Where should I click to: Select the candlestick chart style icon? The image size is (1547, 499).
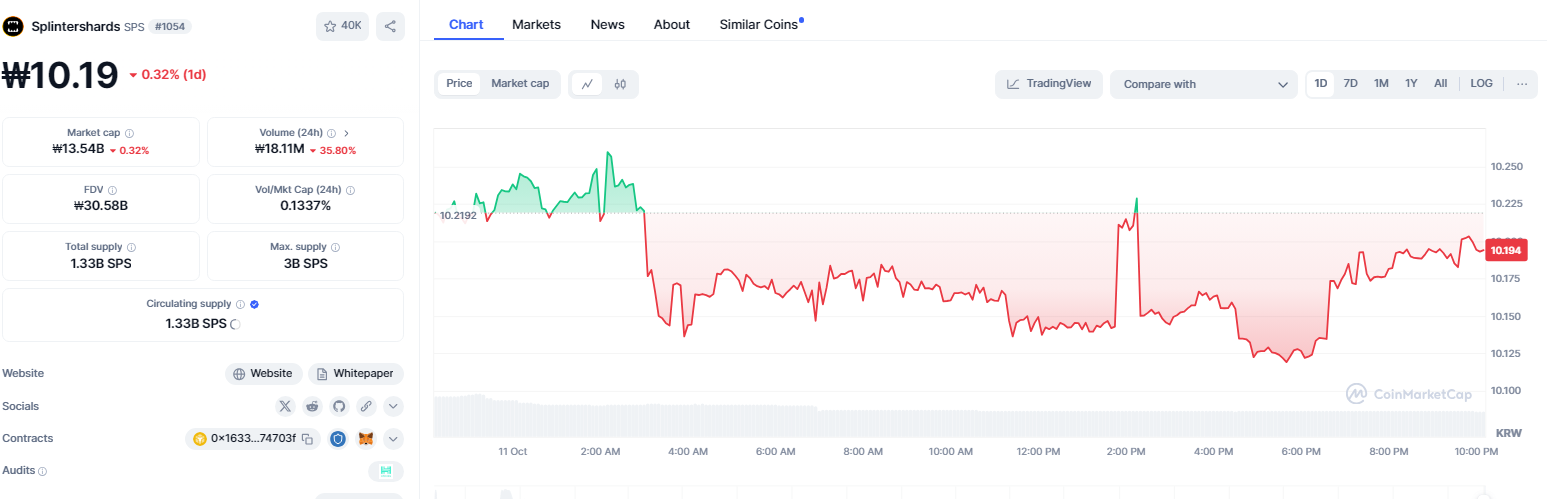pyautogui.click(x=620, y=84)
